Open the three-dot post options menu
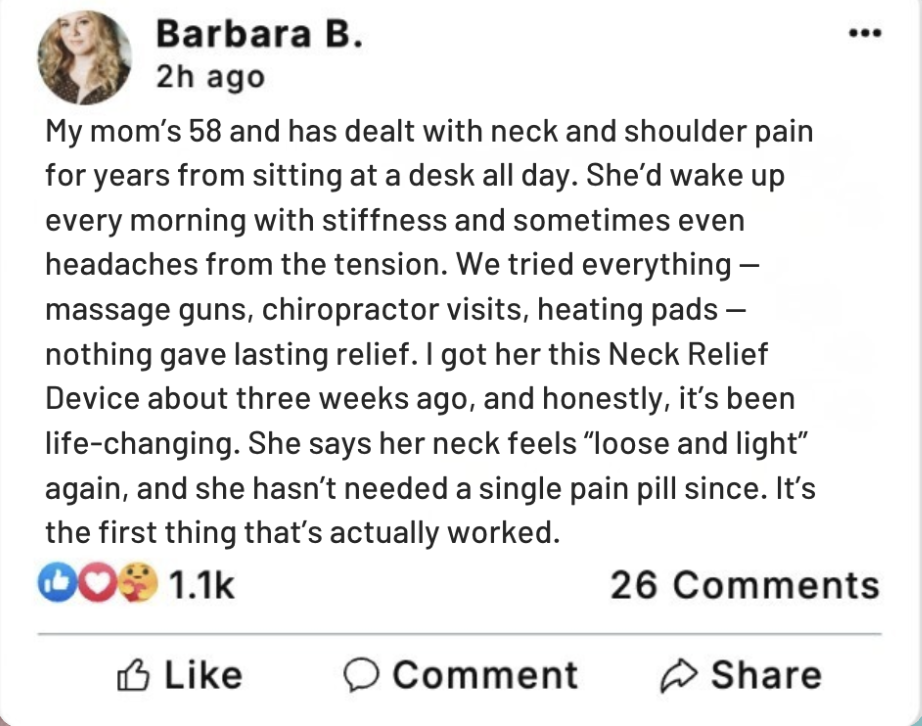This screenshot has height=726, width=922. (x=863, y=32)
